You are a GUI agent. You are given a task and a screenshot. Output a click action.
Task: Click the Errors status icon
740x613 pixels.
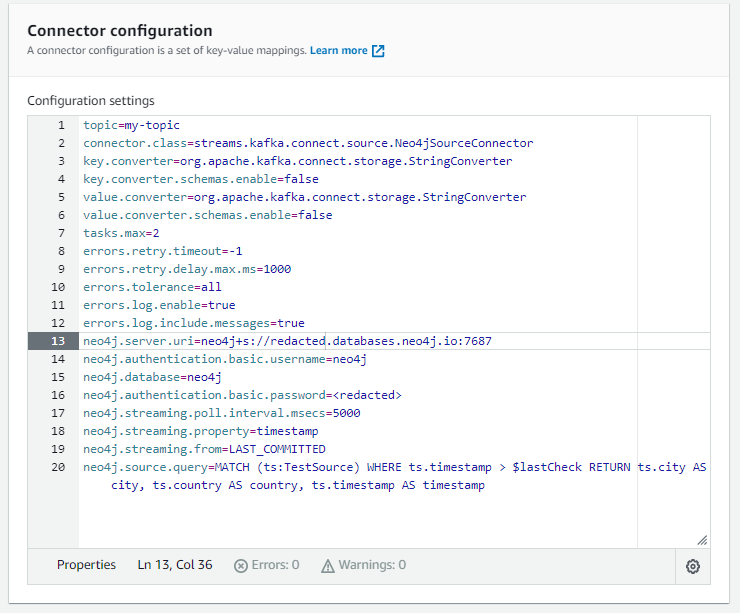tap(240, 566)
